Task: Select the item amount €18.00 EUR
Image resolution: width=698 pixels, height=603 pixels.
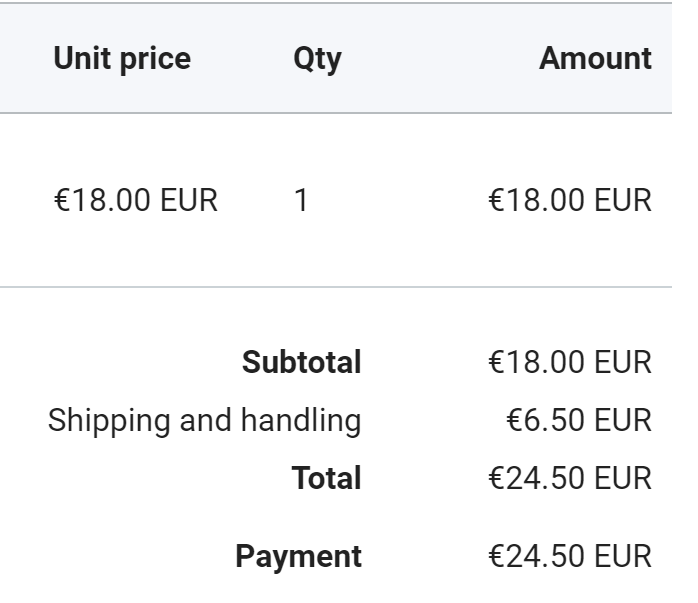Action: point(570,200)
